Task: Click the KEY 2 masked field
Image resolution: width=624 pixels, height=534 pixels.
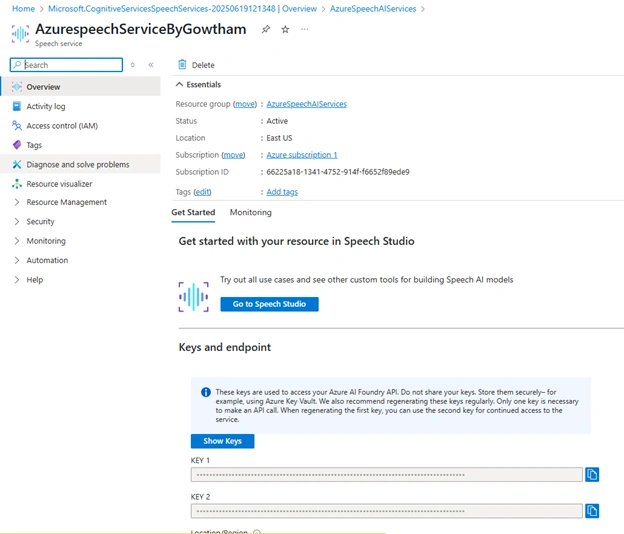Action: 386,511
